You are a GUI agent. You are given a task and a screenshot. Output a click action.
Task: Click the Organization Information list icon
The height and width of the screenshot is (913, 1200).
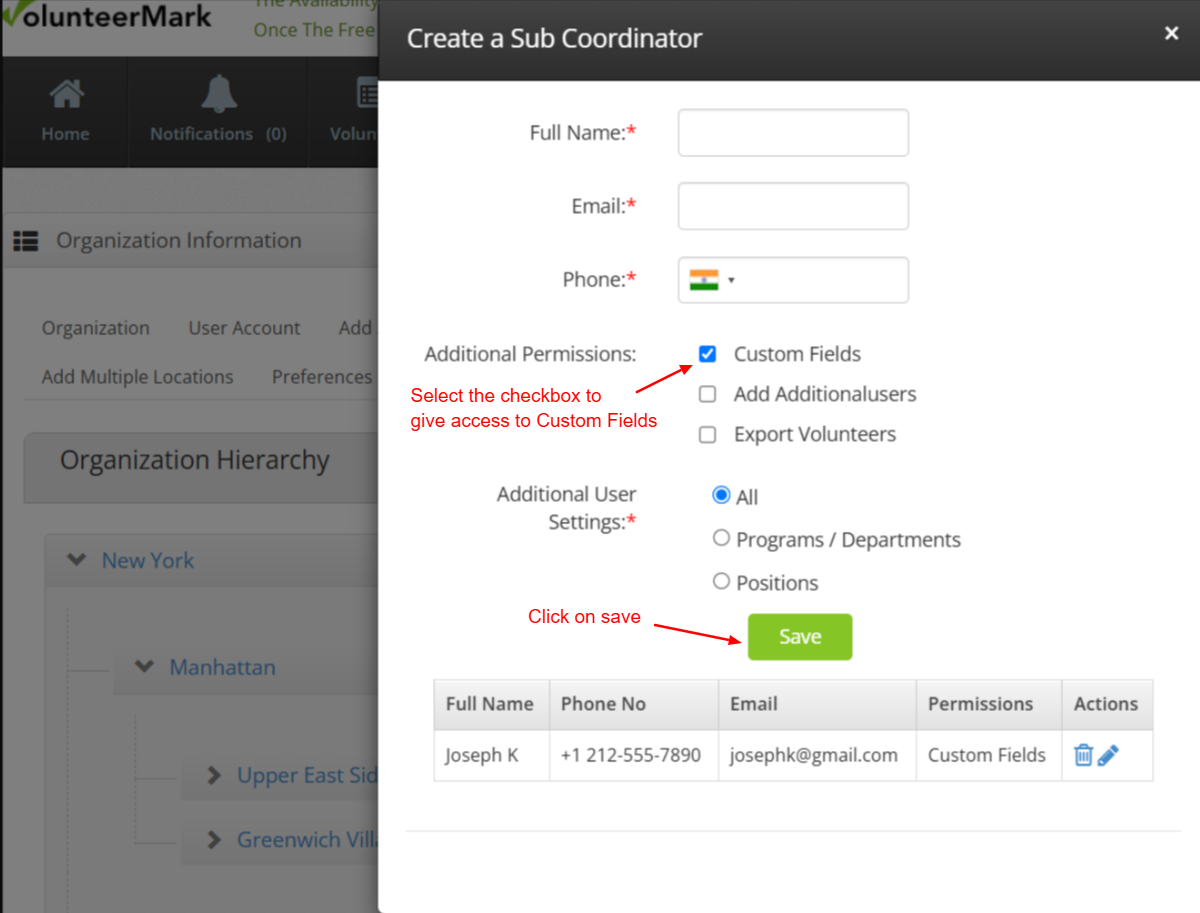point(26,241)
